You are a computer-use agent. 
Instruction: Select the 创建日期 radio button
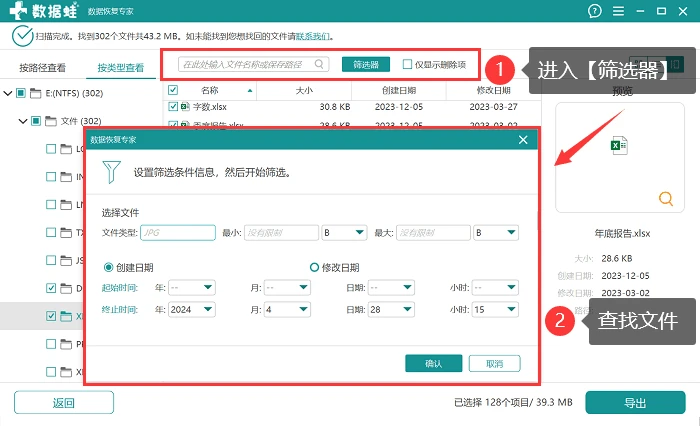(108, 267)
